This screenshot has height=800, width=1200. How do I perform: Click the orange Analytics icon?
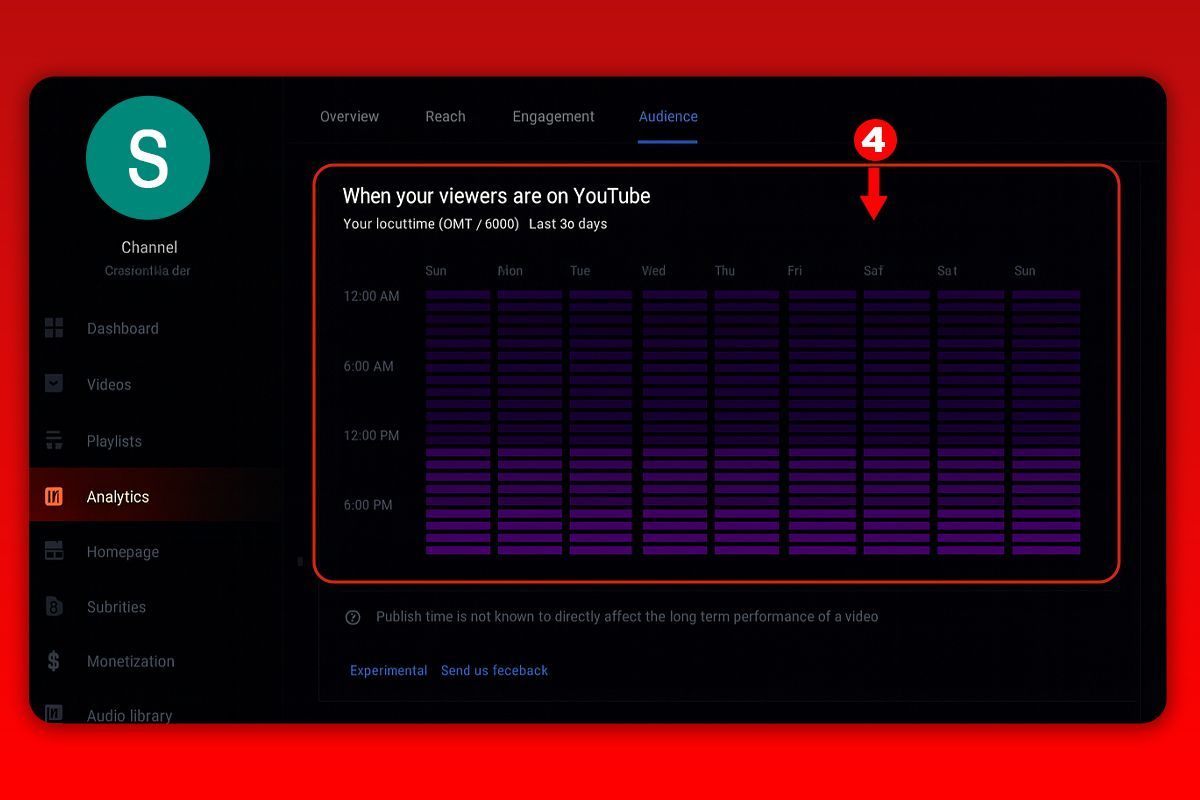(54, 496)
